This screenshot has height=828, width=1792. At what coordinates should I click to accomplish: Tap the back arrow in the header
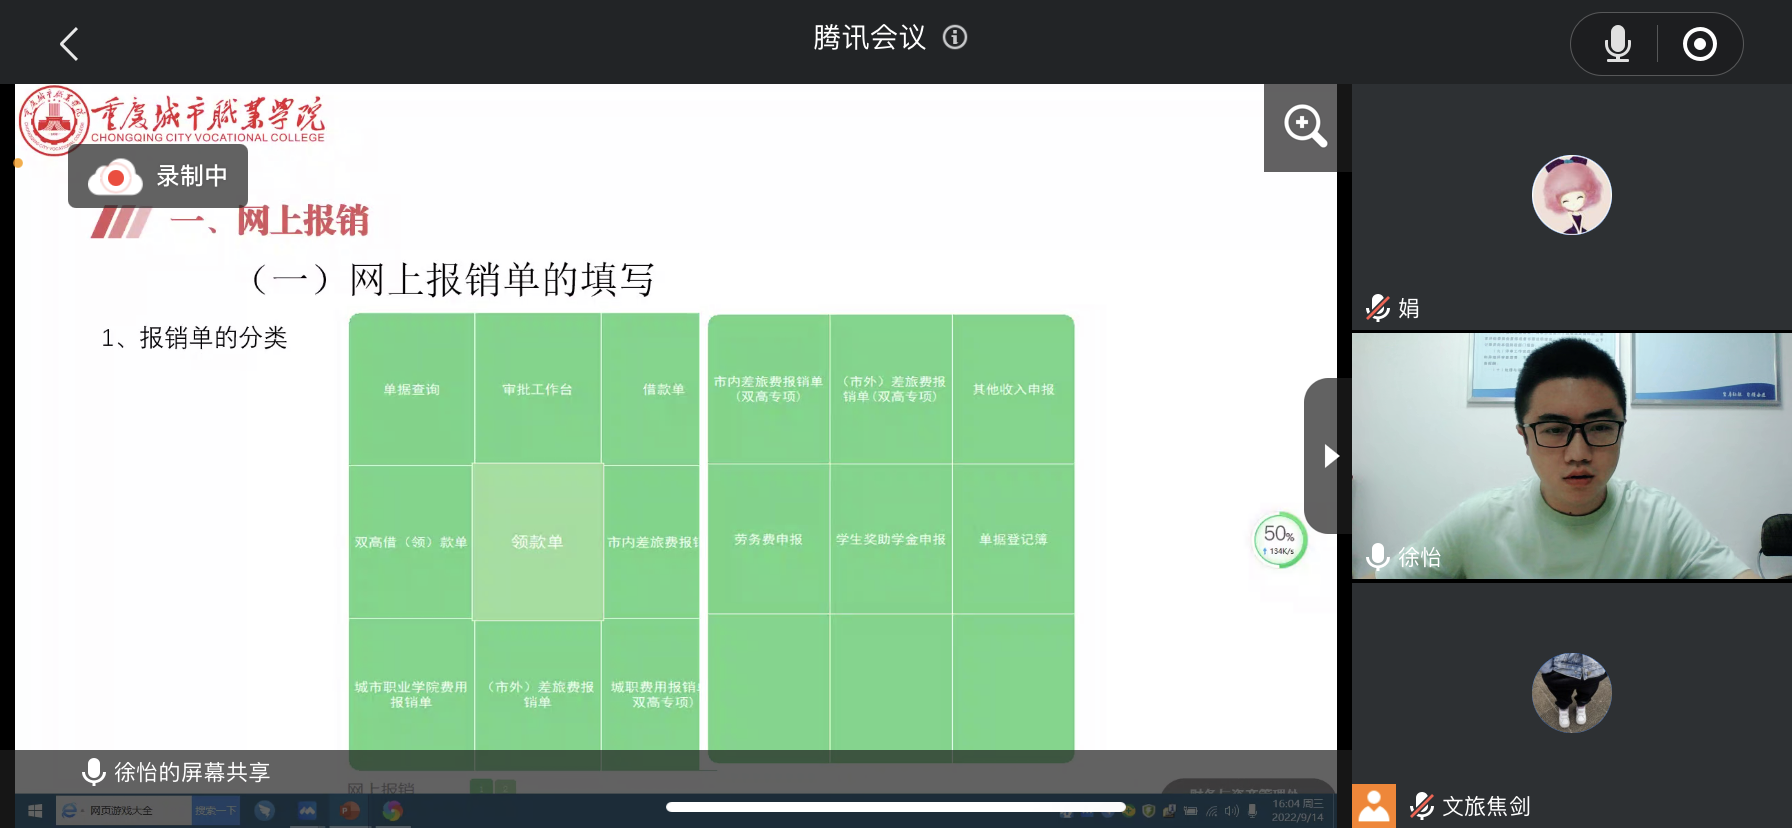[69, 44]
